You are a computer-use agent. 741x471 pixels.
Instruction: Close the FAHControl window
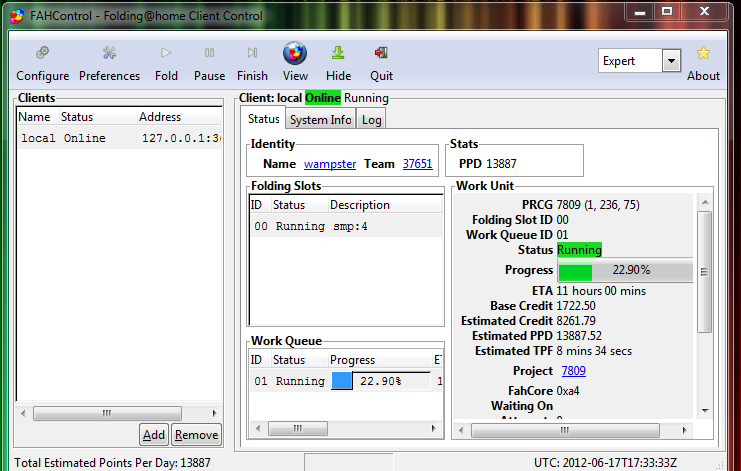tap(704, 11)
